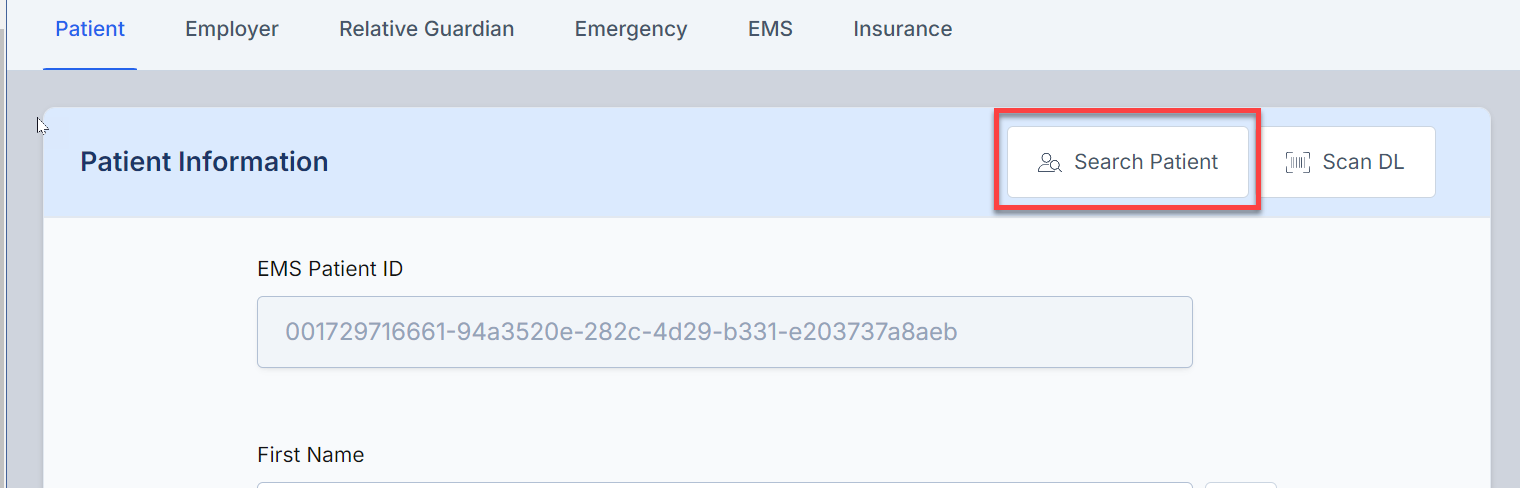The width and height of the screenshot is (1520, 488).
Task: Click the person-search icon in Search Patient
Action: (x=1049, y=163)
